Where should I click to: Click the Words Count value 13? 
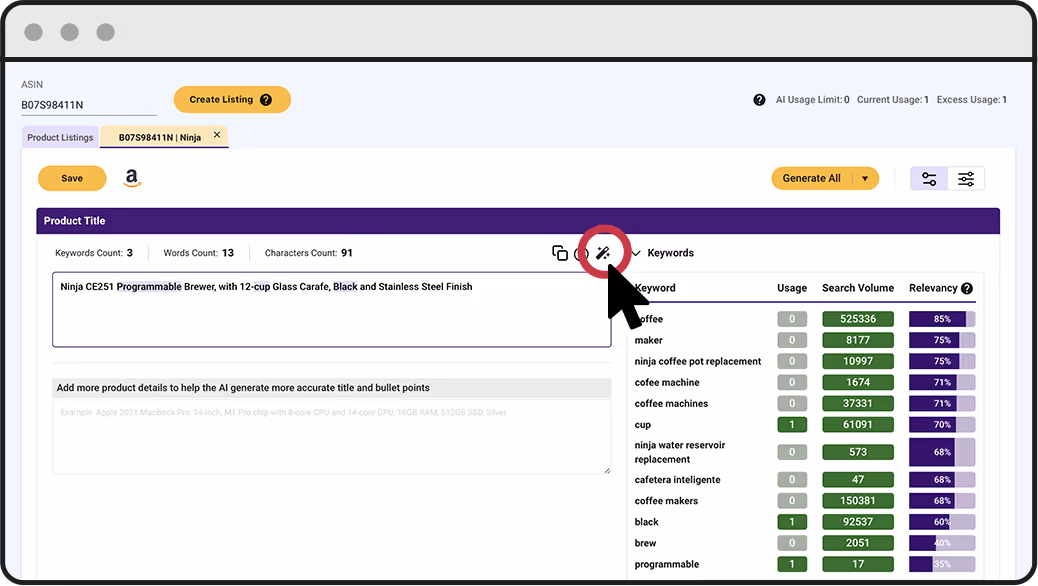point(228,253)
